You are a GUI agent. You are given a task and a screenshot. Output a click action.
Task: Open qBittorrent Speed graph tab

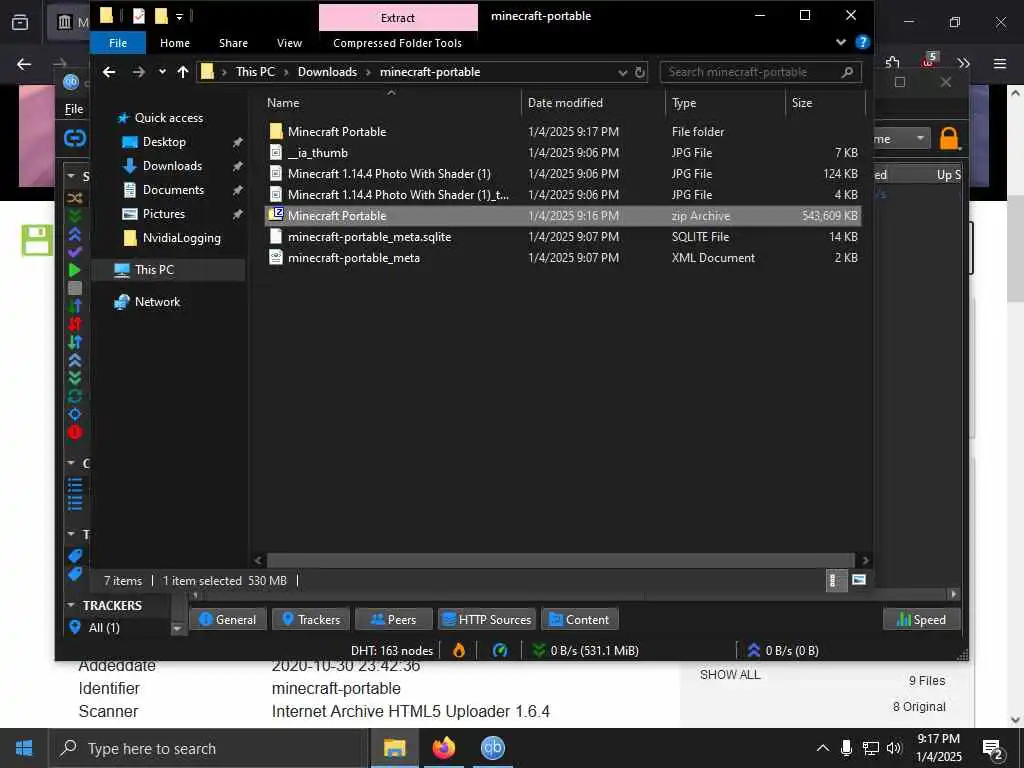pyautogui.click(x=921, y=620)
